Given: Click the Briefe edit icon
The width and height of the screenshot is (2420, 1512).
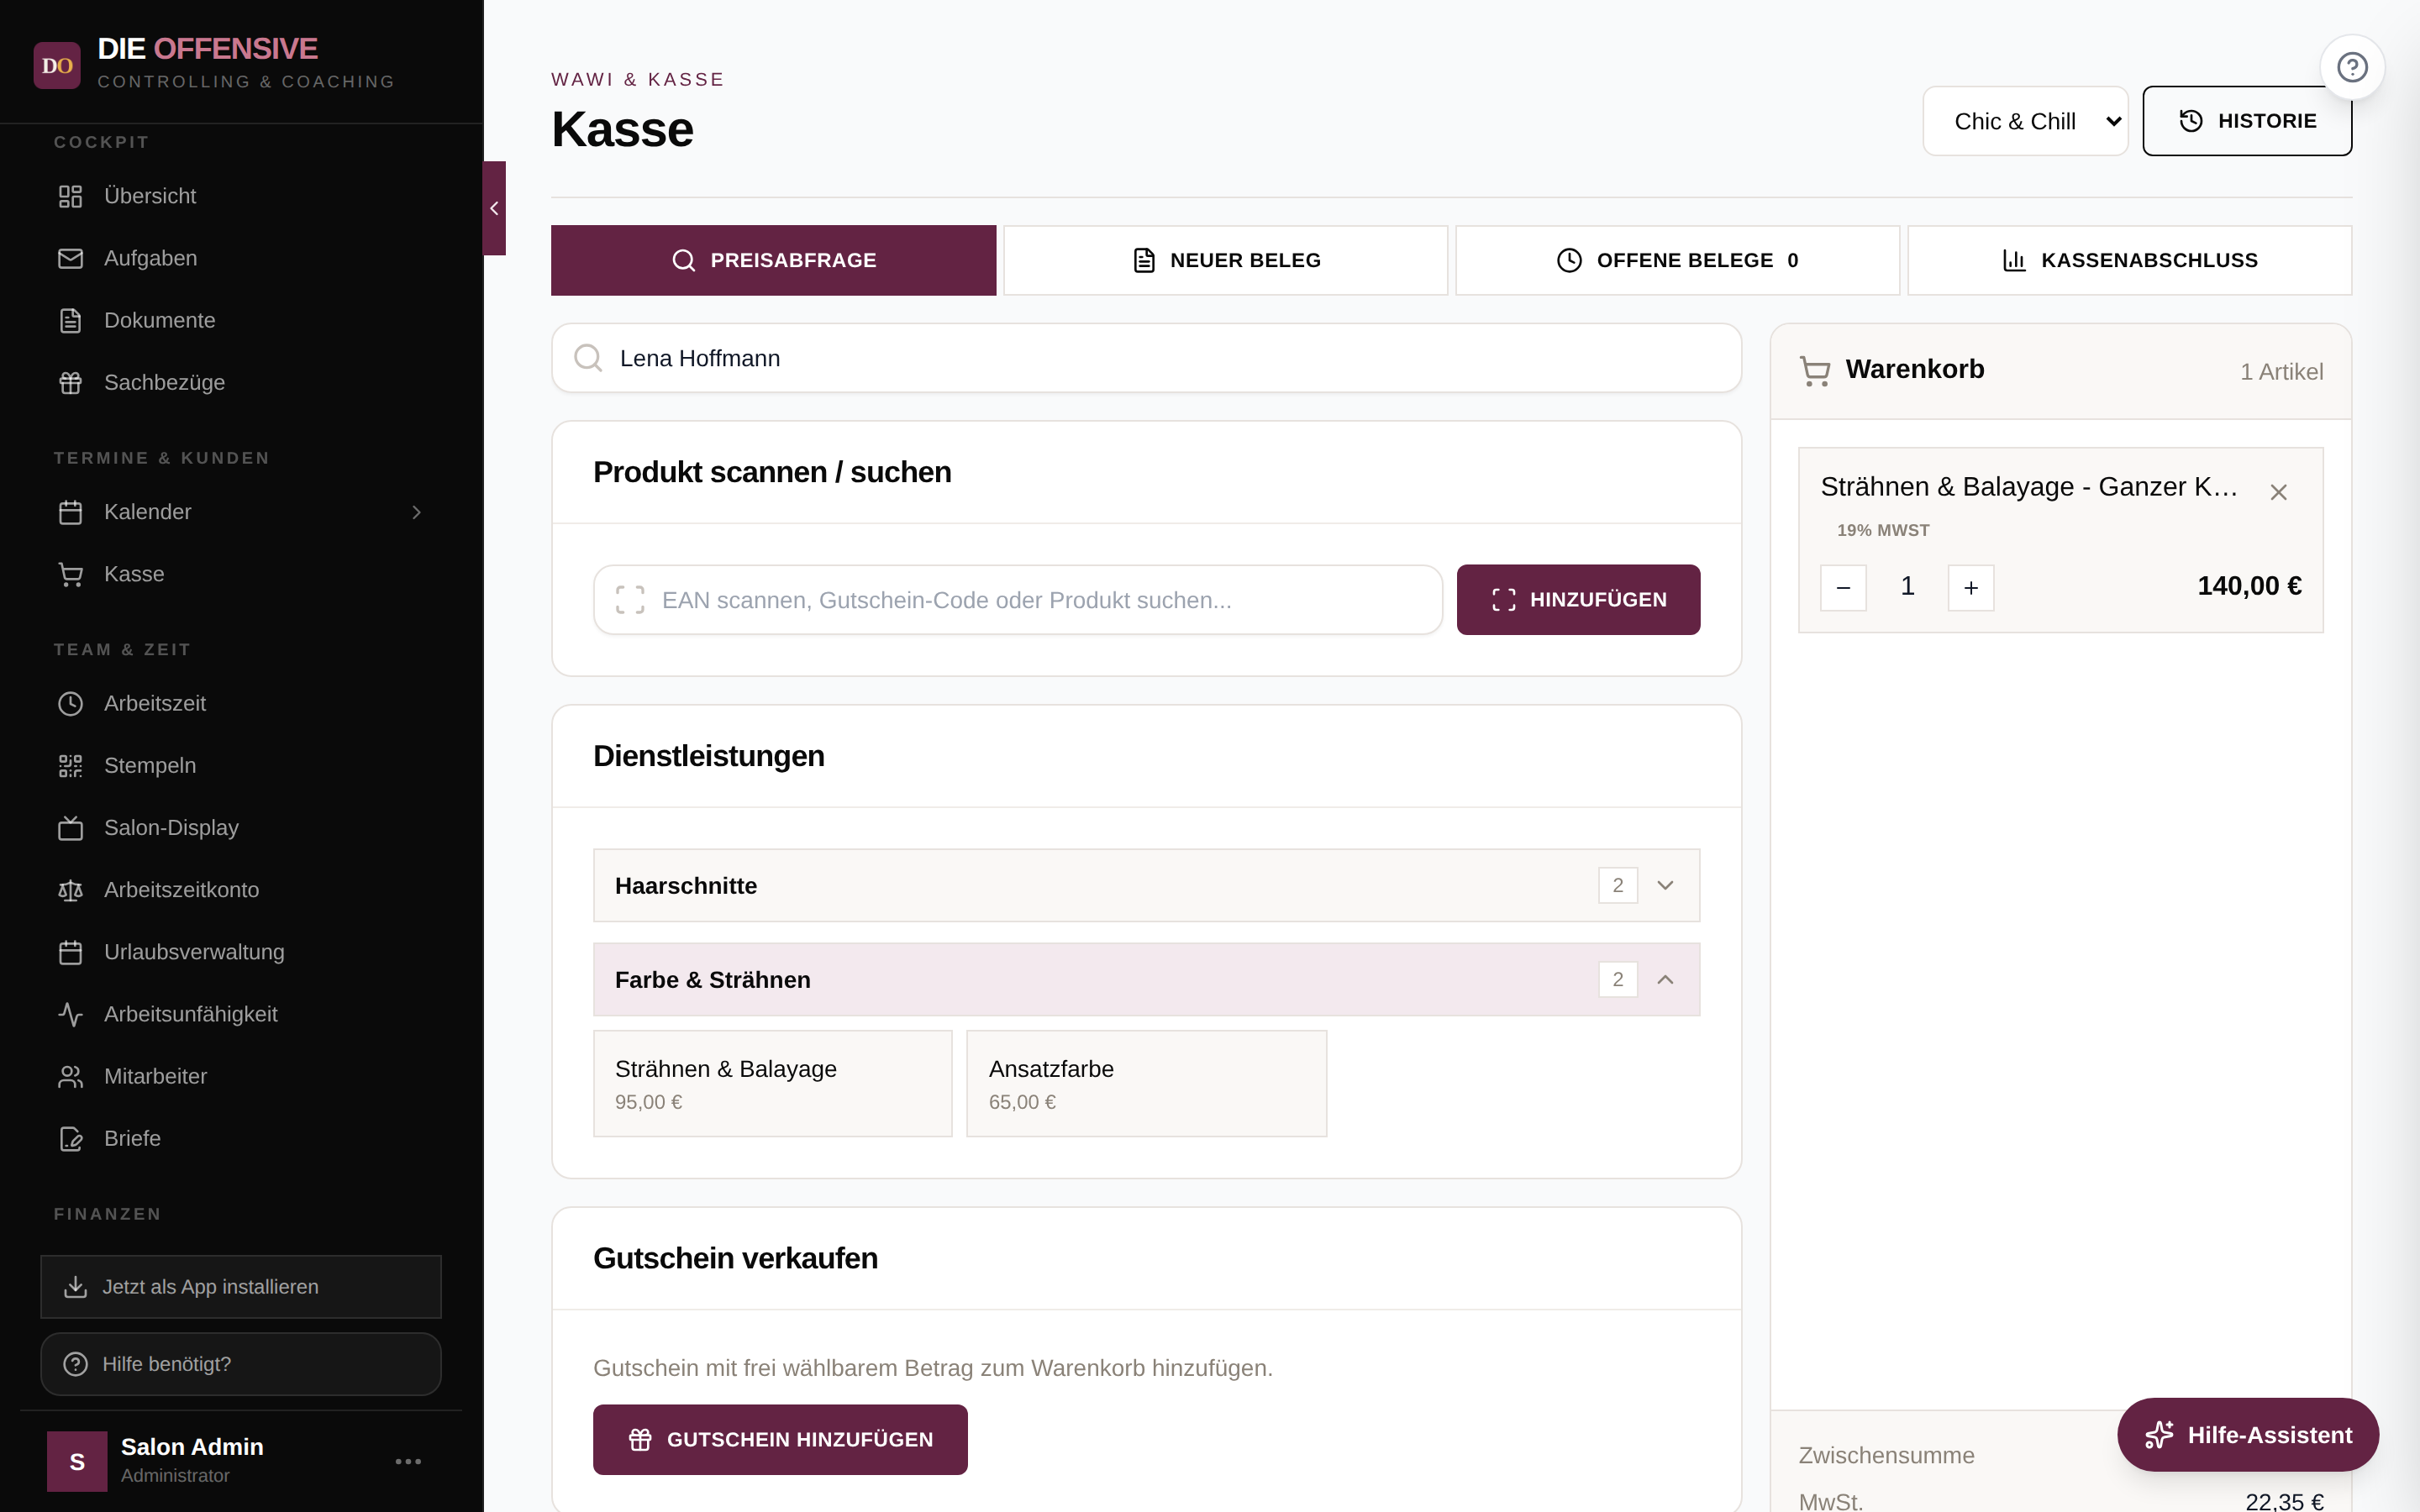Looking at the screenshot, I should pos(70,1138).
